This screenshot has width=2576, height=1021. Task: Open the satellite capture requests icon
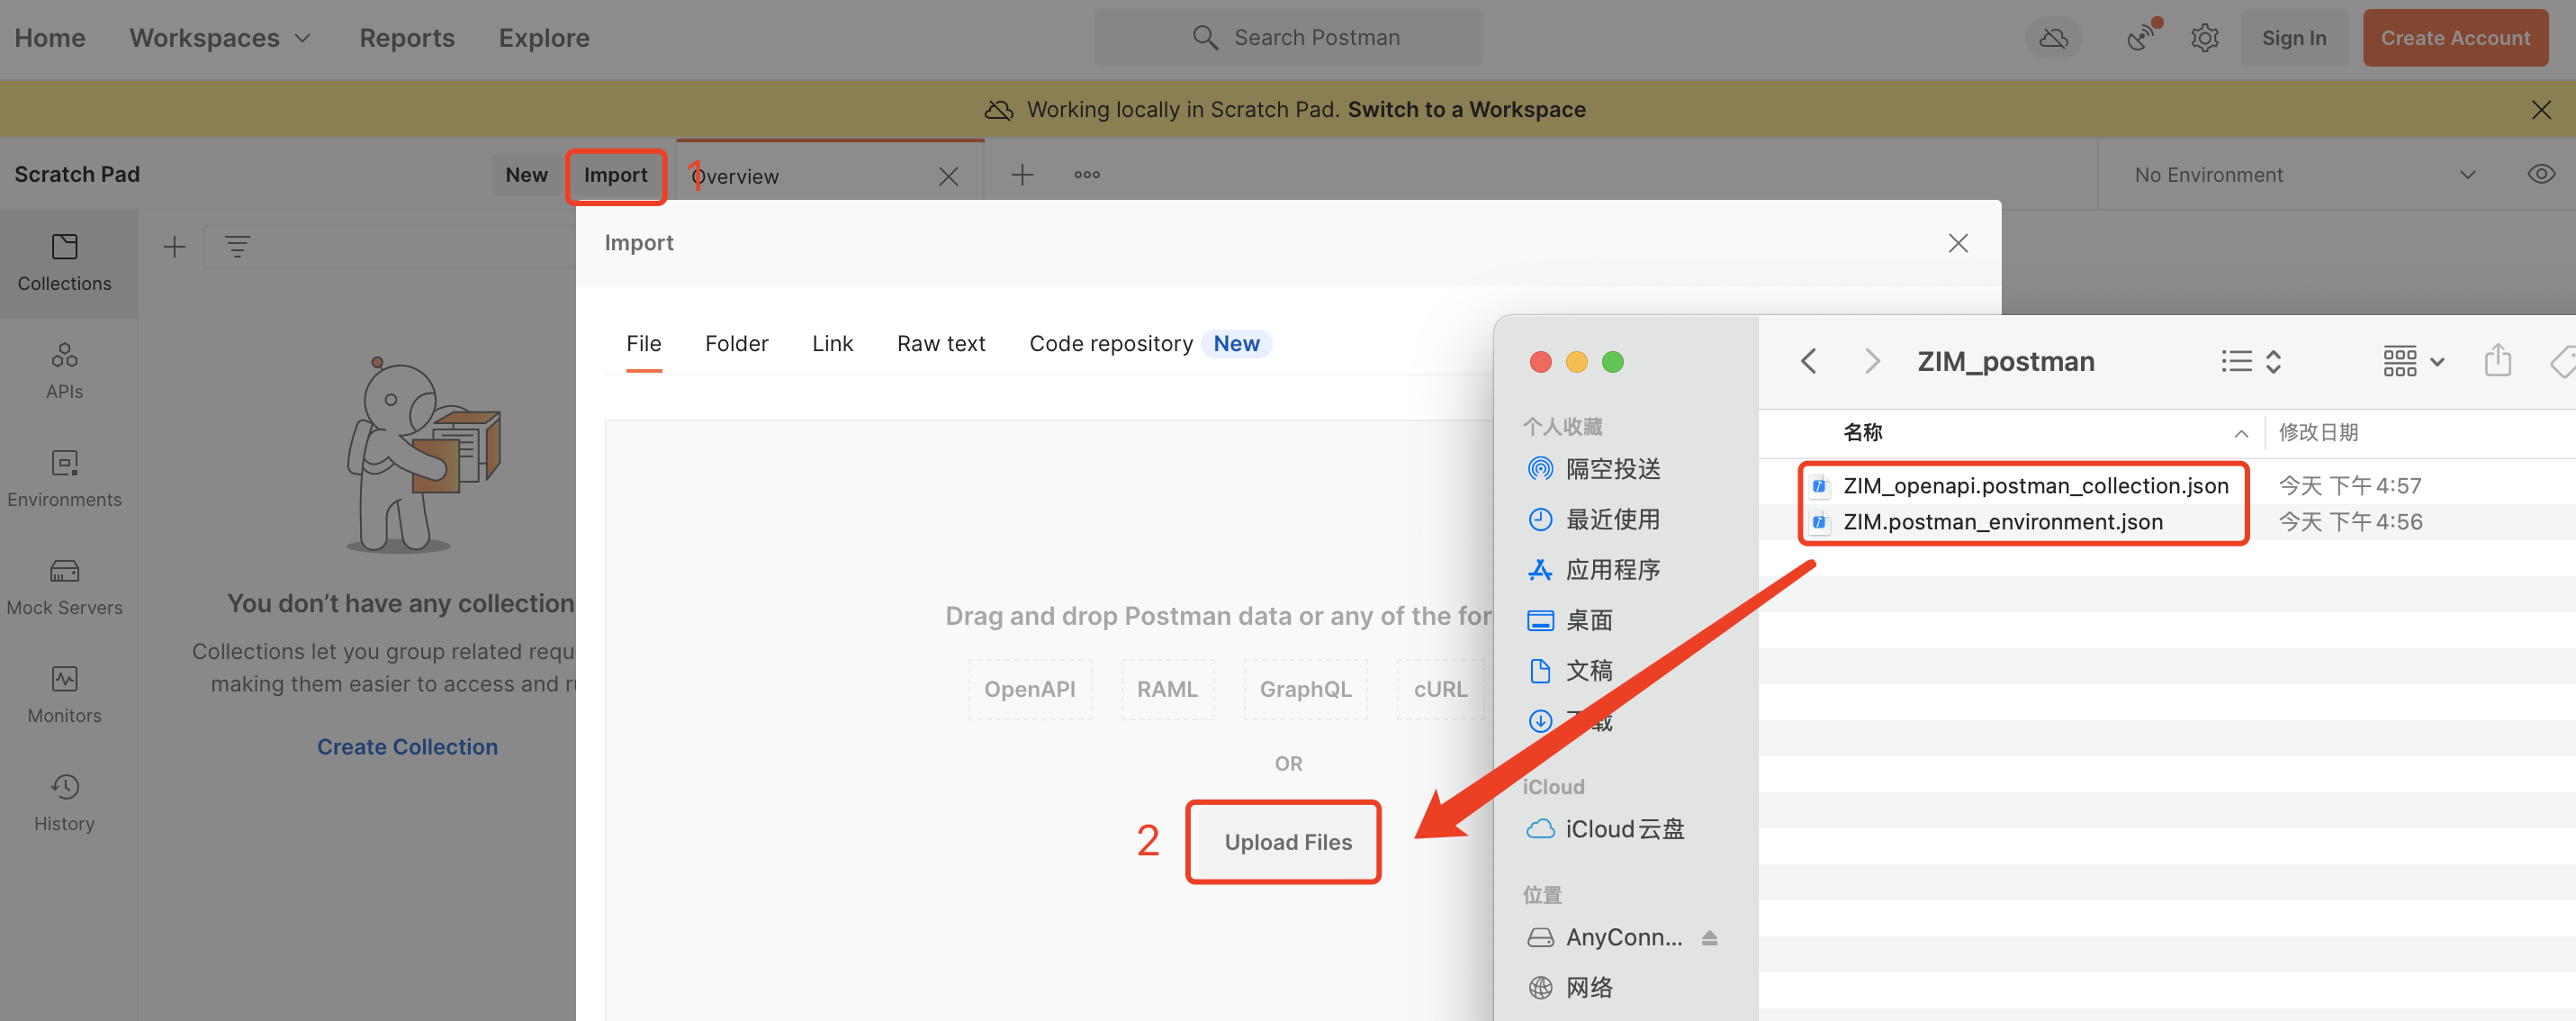(x=2141, y=37)
